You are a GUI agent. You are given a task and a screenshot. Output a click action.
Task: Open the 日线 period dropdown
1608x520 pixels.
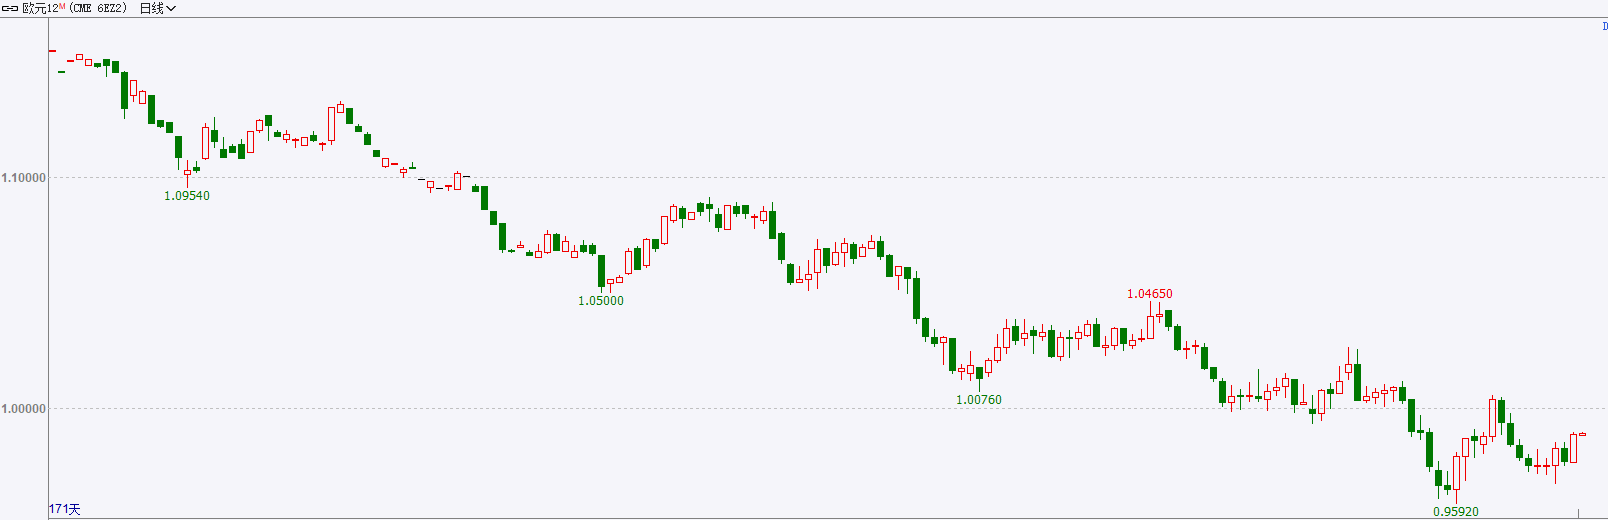(x=158, y=8)
